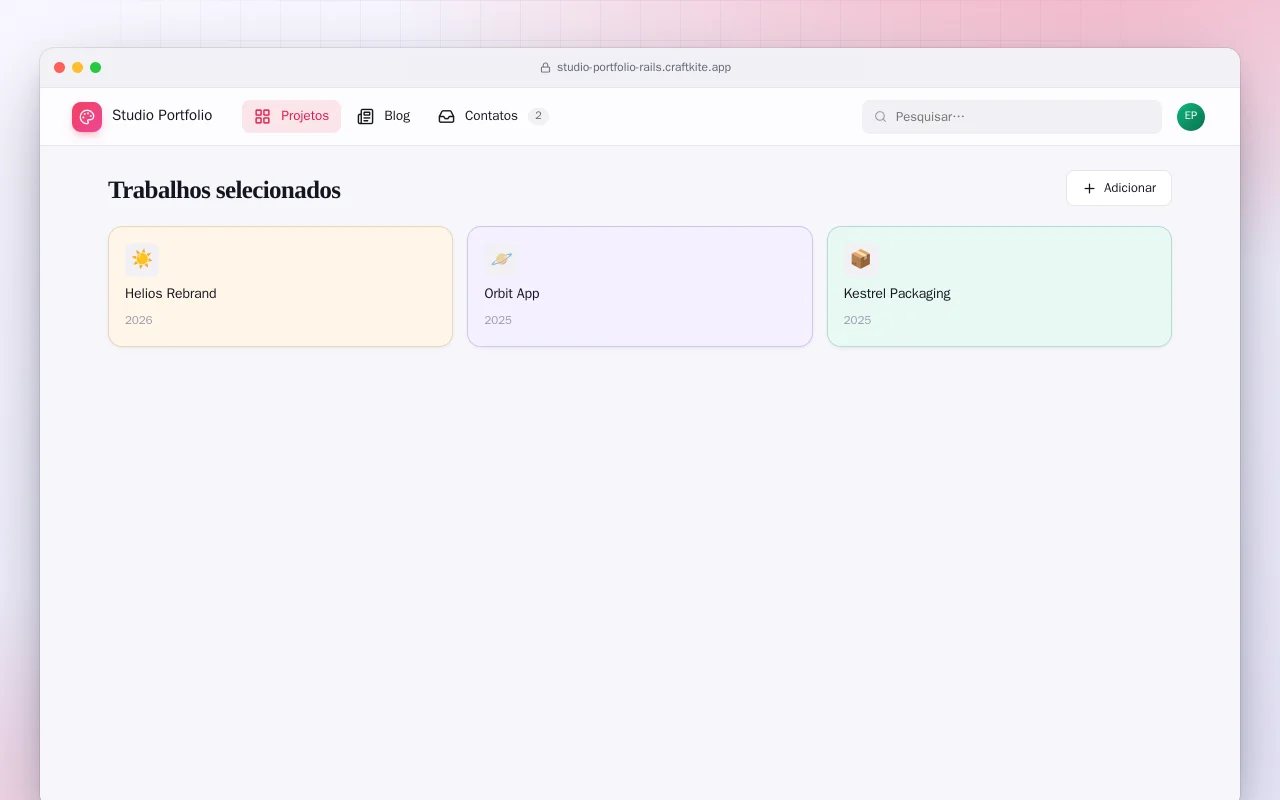Open the Contatos tab
Image resolution: width=1280 pixels, height=800 pixels.
point(494,116)
